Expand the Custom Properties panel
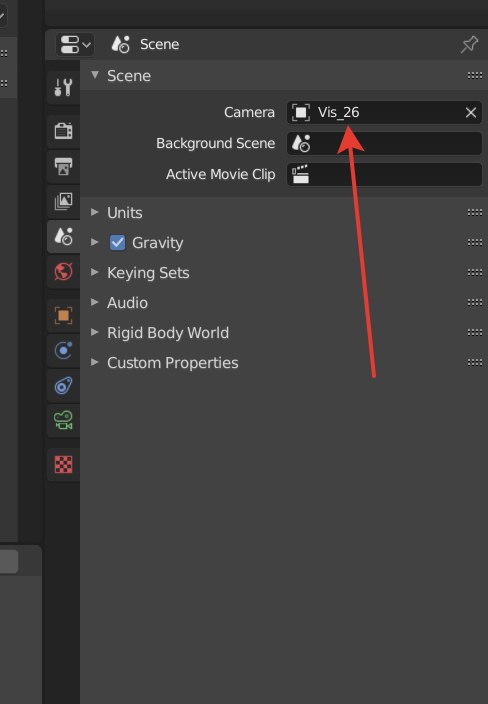This screenshot has height=704, width=488. (x=95, y=362)
